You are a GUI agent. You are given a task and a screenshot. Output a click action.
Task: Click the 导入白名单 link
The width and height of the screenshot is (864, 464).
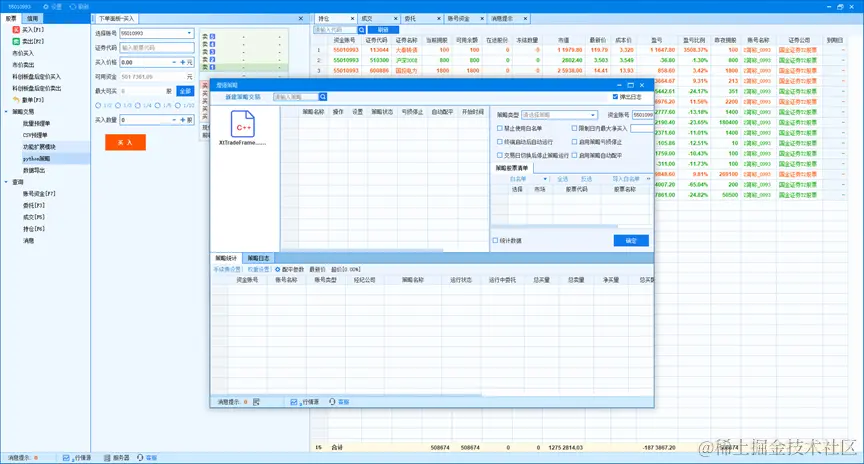[x=626, y=179]
